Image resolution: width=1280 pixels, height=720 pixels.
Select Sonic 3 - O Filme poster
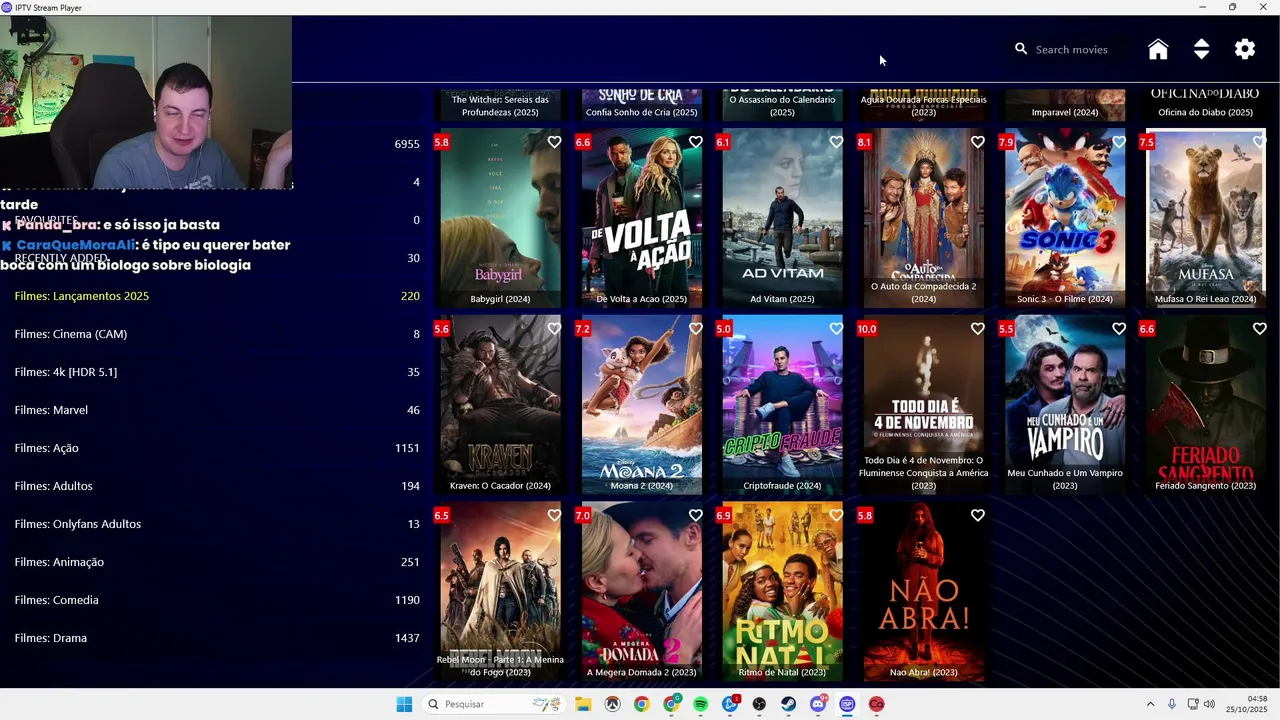tap(1064, 218)
